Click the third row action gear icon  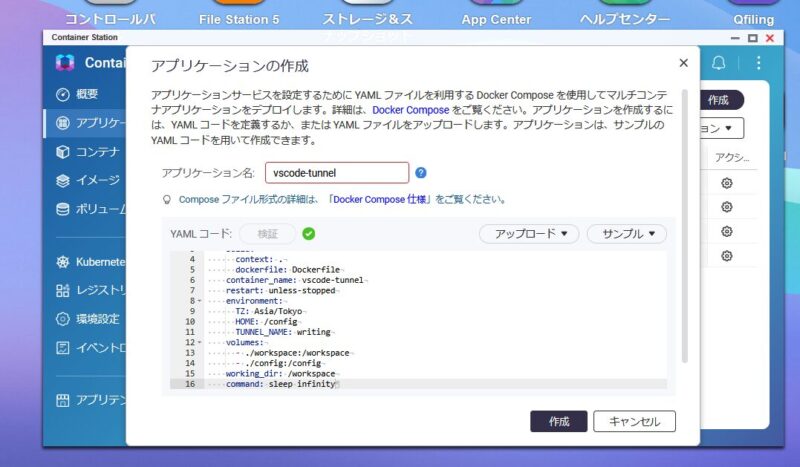(727, 231)
